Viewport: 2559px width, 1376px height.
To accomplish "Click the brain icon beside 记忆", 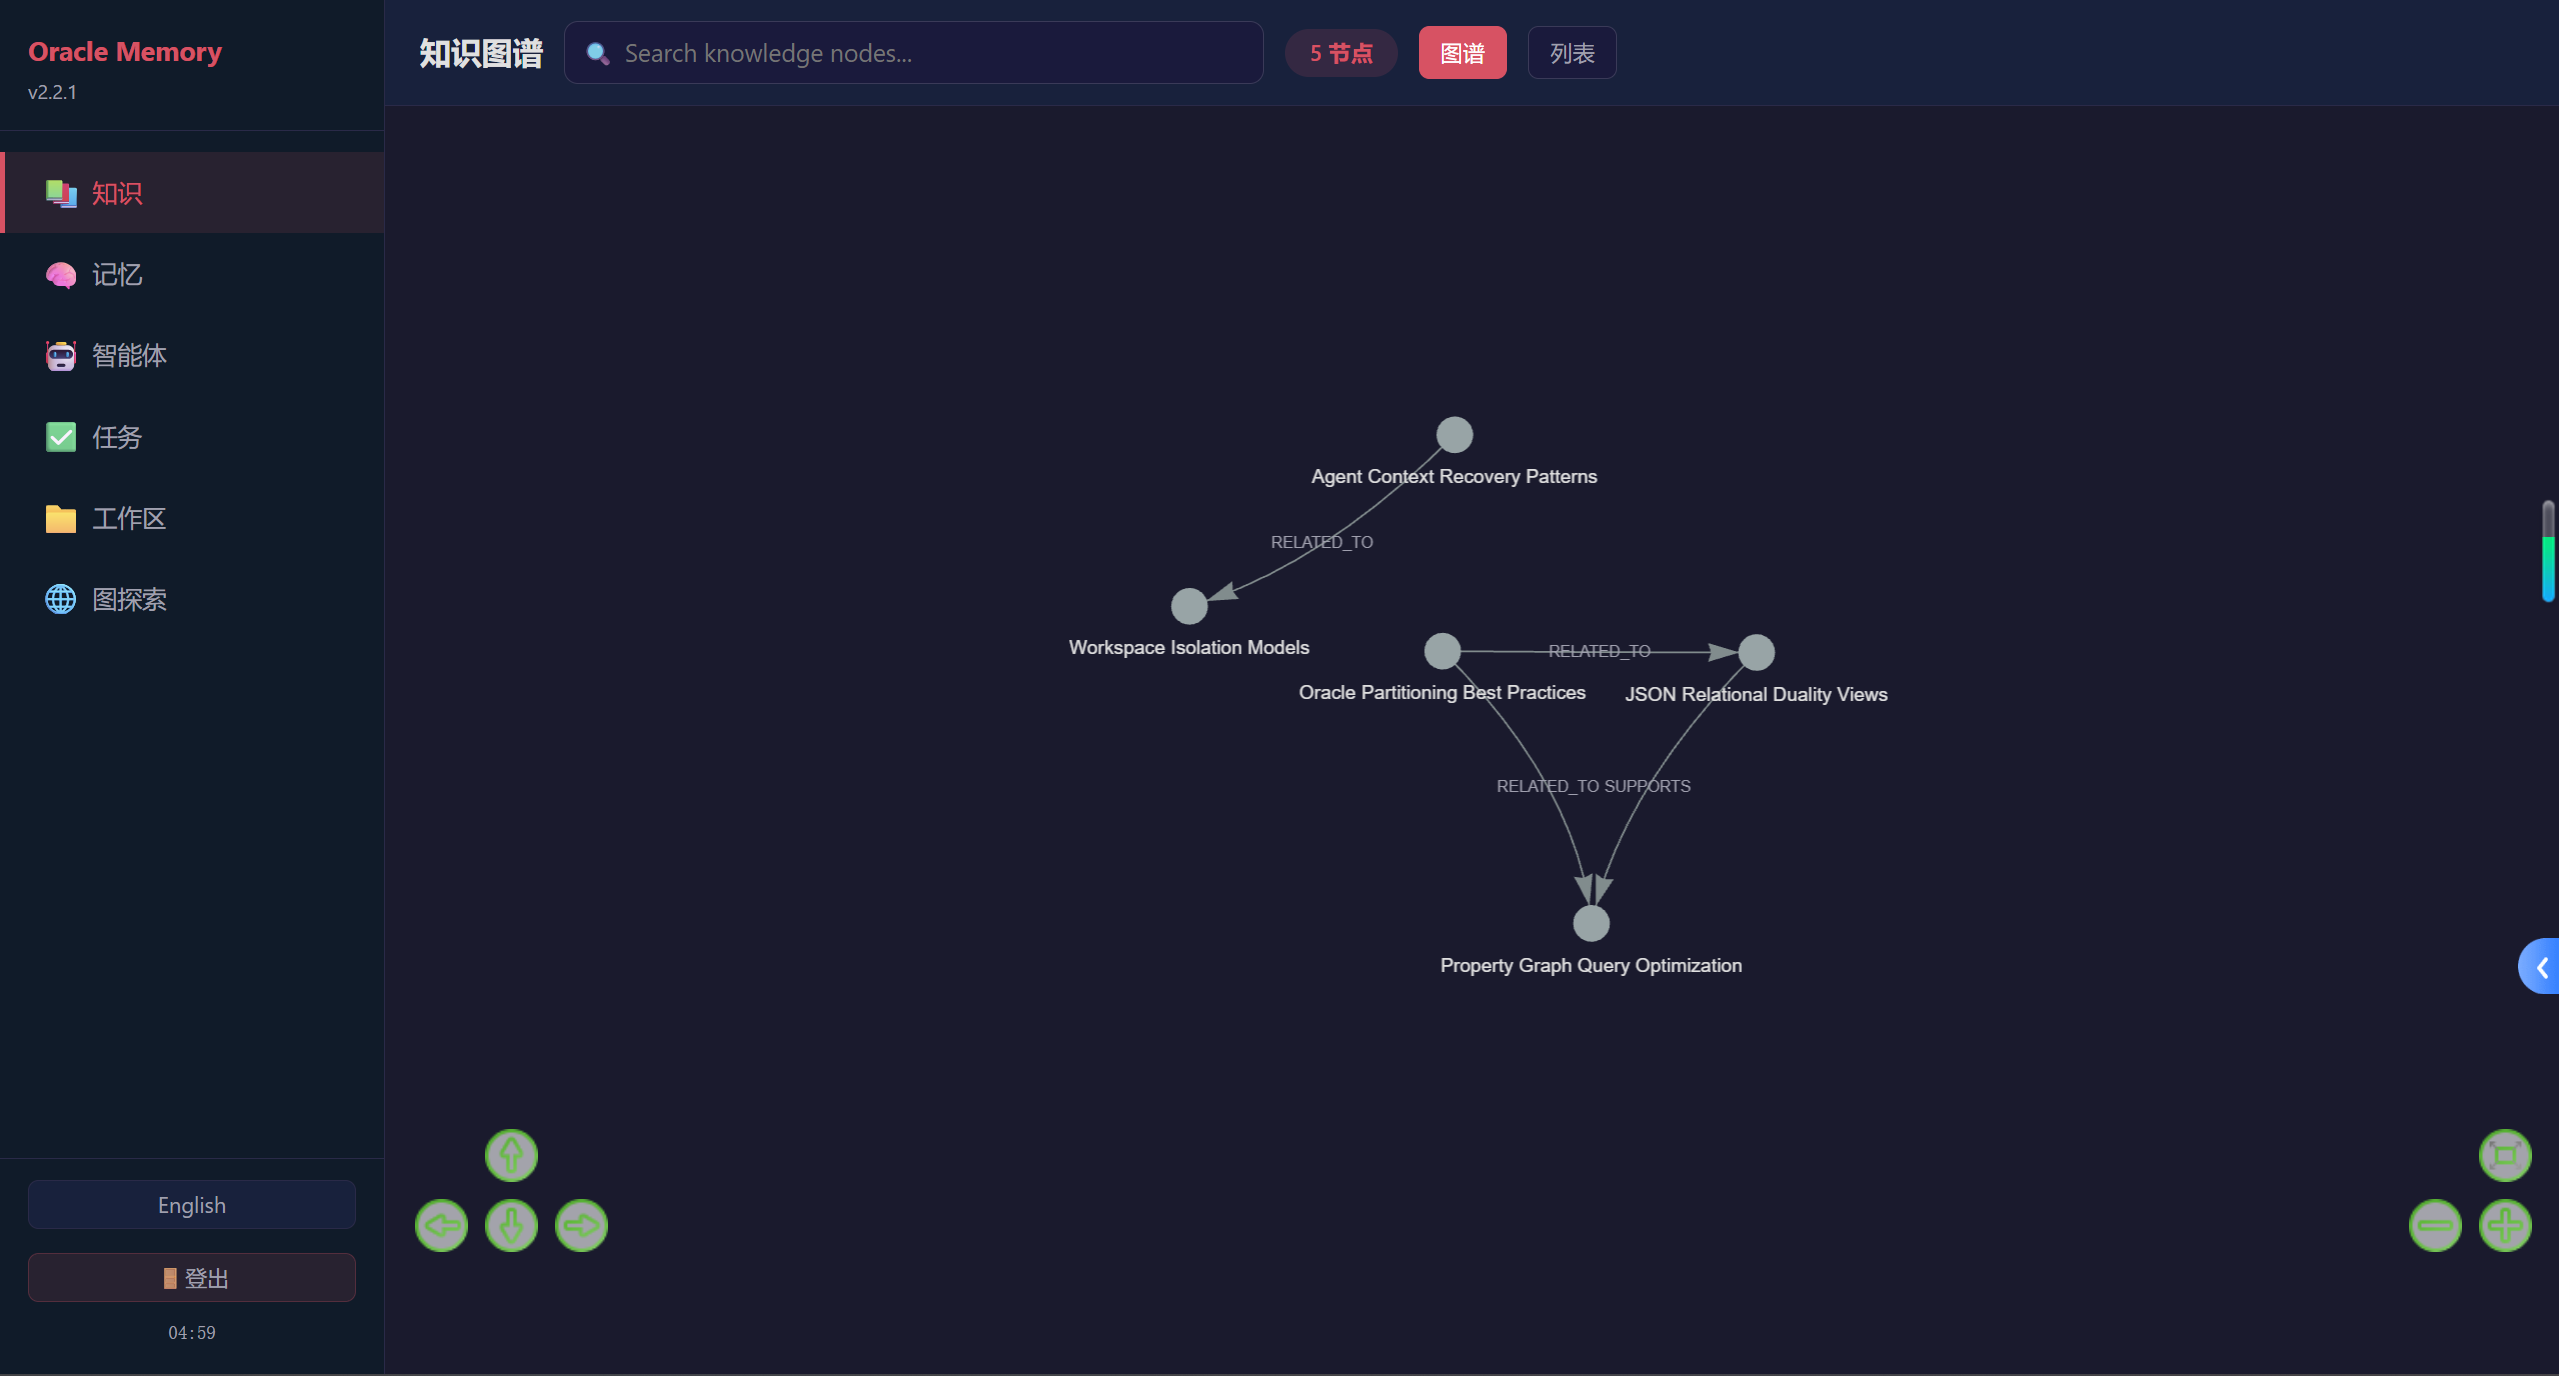I will [61, 275].
